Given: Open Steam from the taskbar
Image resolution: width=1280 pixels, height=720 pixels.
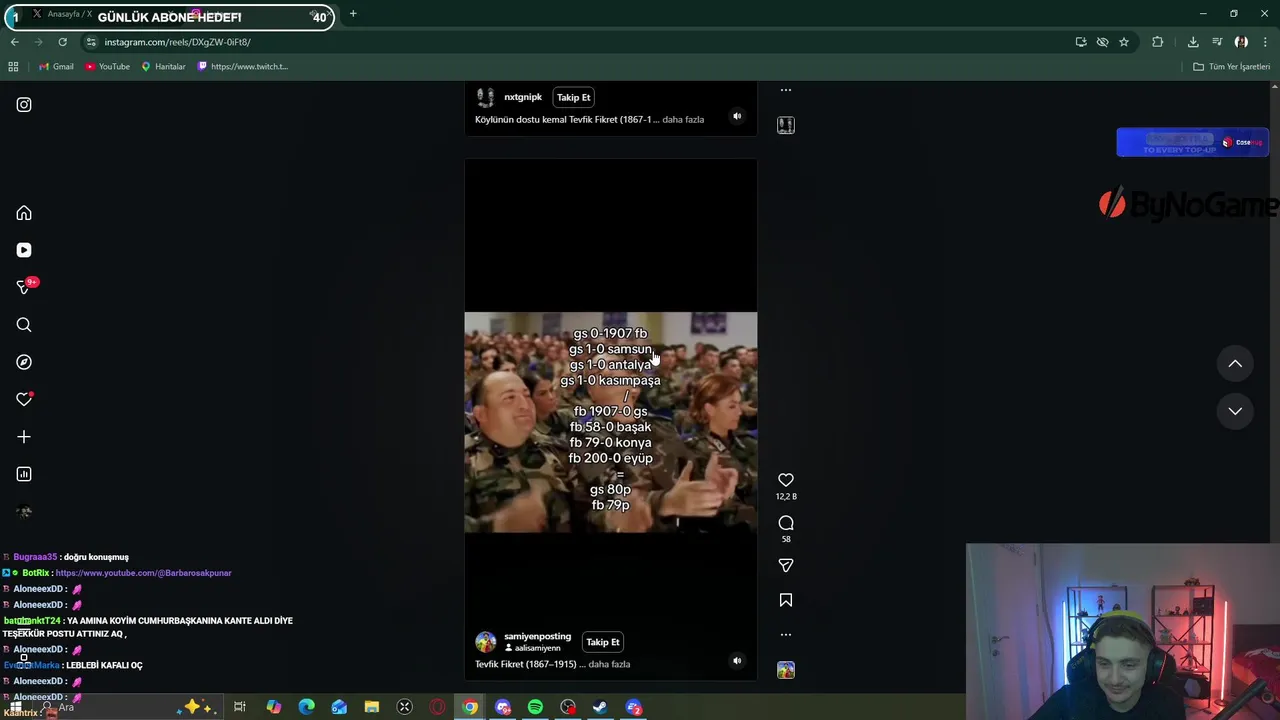Looking at the screenshot, I should click(600, 708).
